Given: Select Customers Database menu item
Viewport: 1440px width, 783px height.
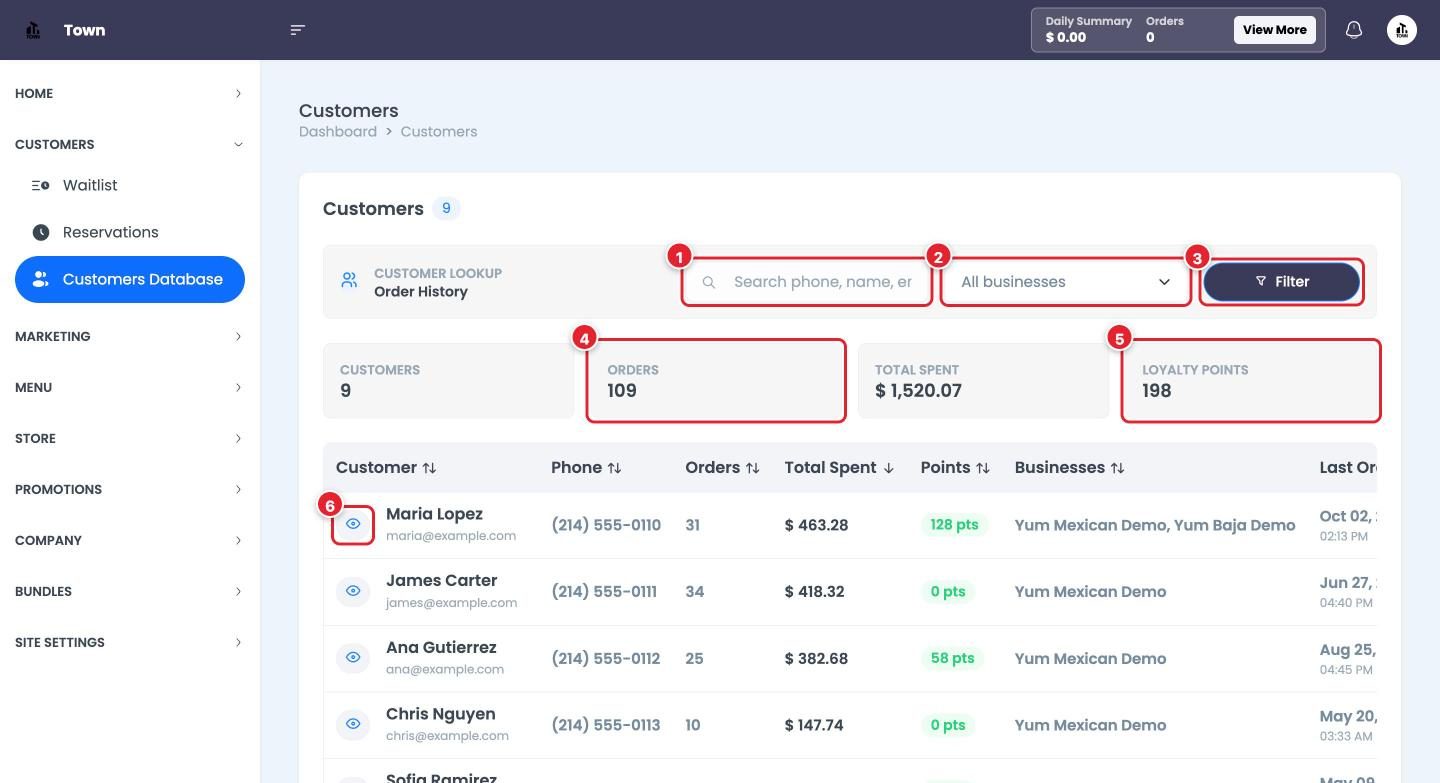Looking at the screenshot, I should (130, 279).
